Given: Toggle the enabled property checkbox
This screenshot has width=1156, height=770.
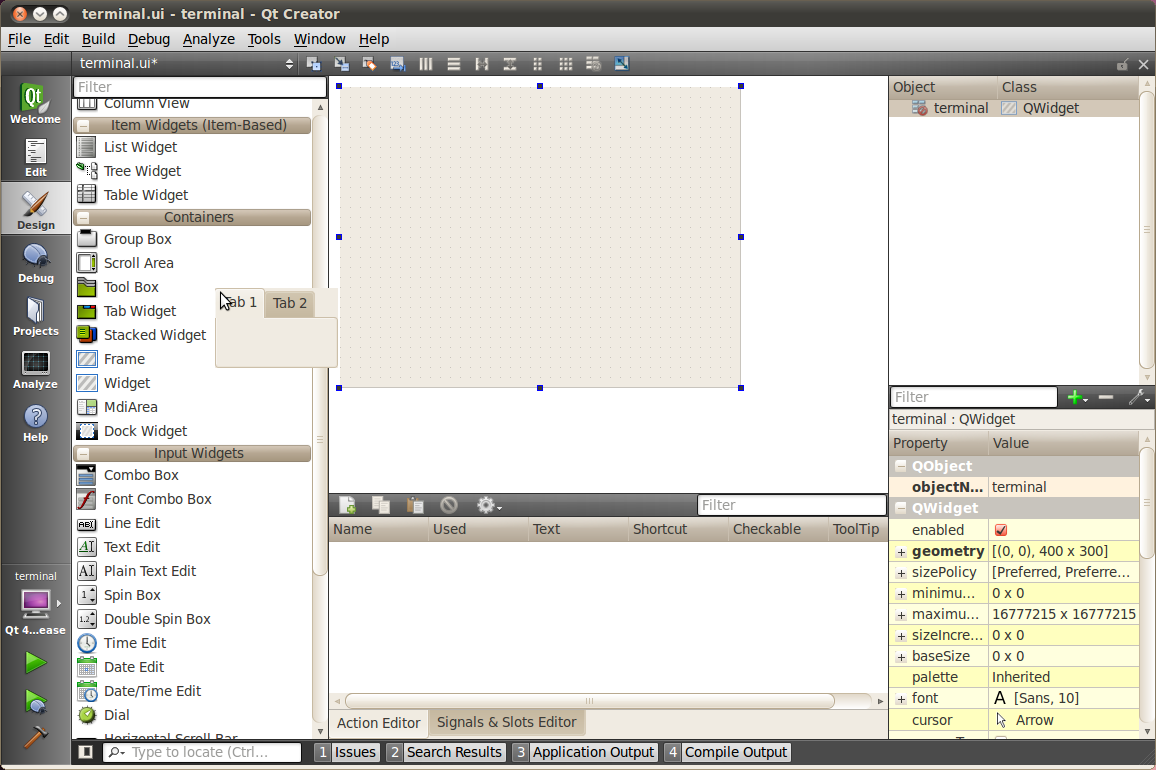Looking at the screenshot, I should [1001, 530].
